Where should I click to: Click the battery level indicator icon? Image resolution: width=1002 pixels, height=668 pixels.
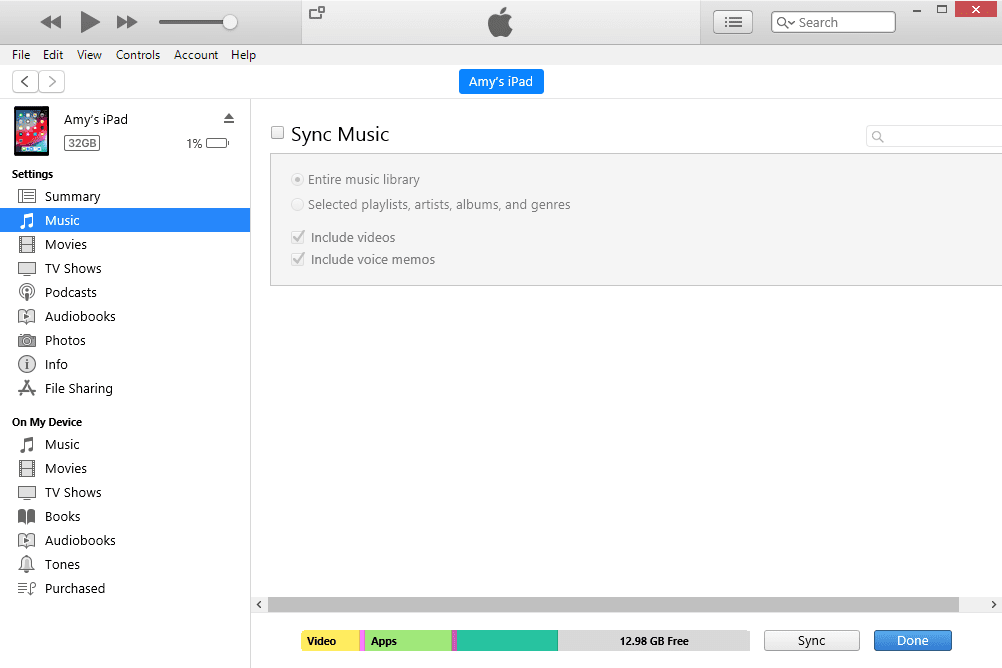coord(217,143)
